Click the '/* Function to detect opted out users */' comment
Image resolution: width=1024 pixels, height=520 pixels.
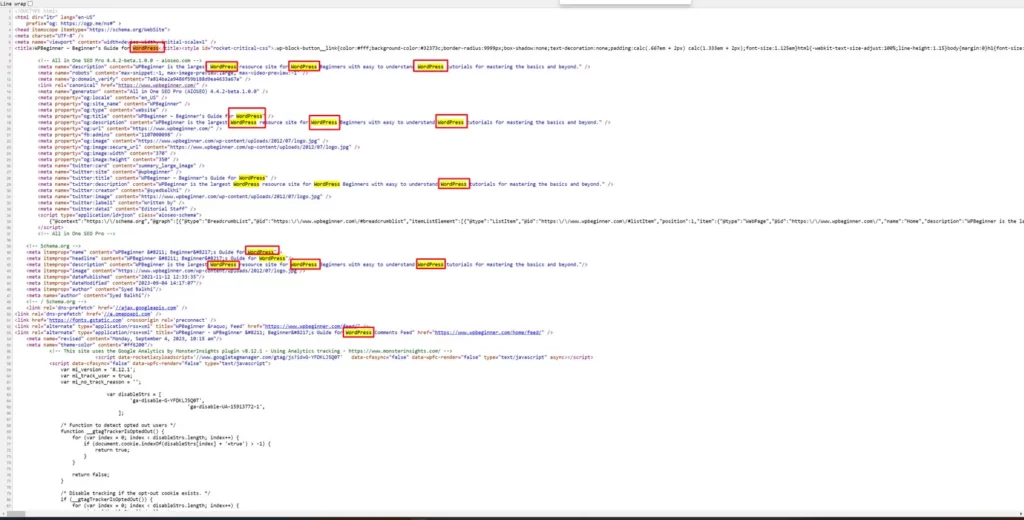[x=118, y=425]
